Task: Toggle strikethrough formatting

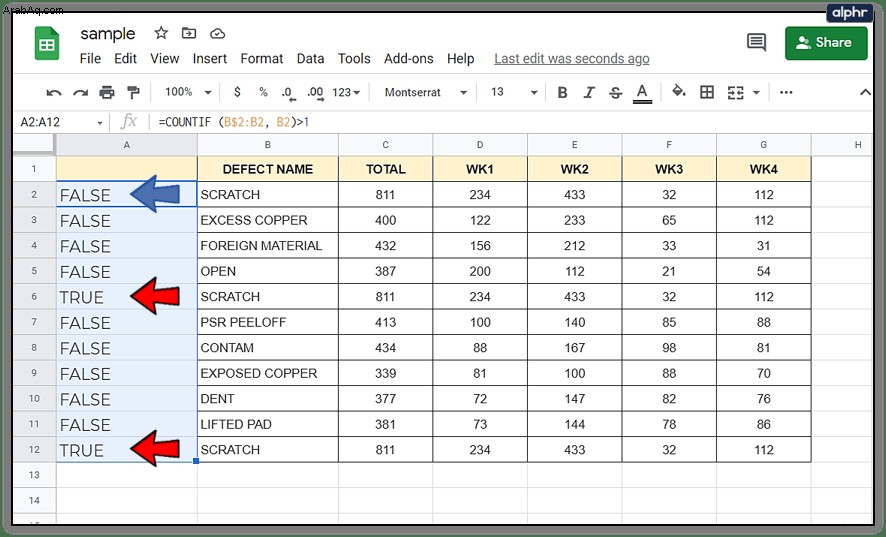Action: click(x=615, y=93)
